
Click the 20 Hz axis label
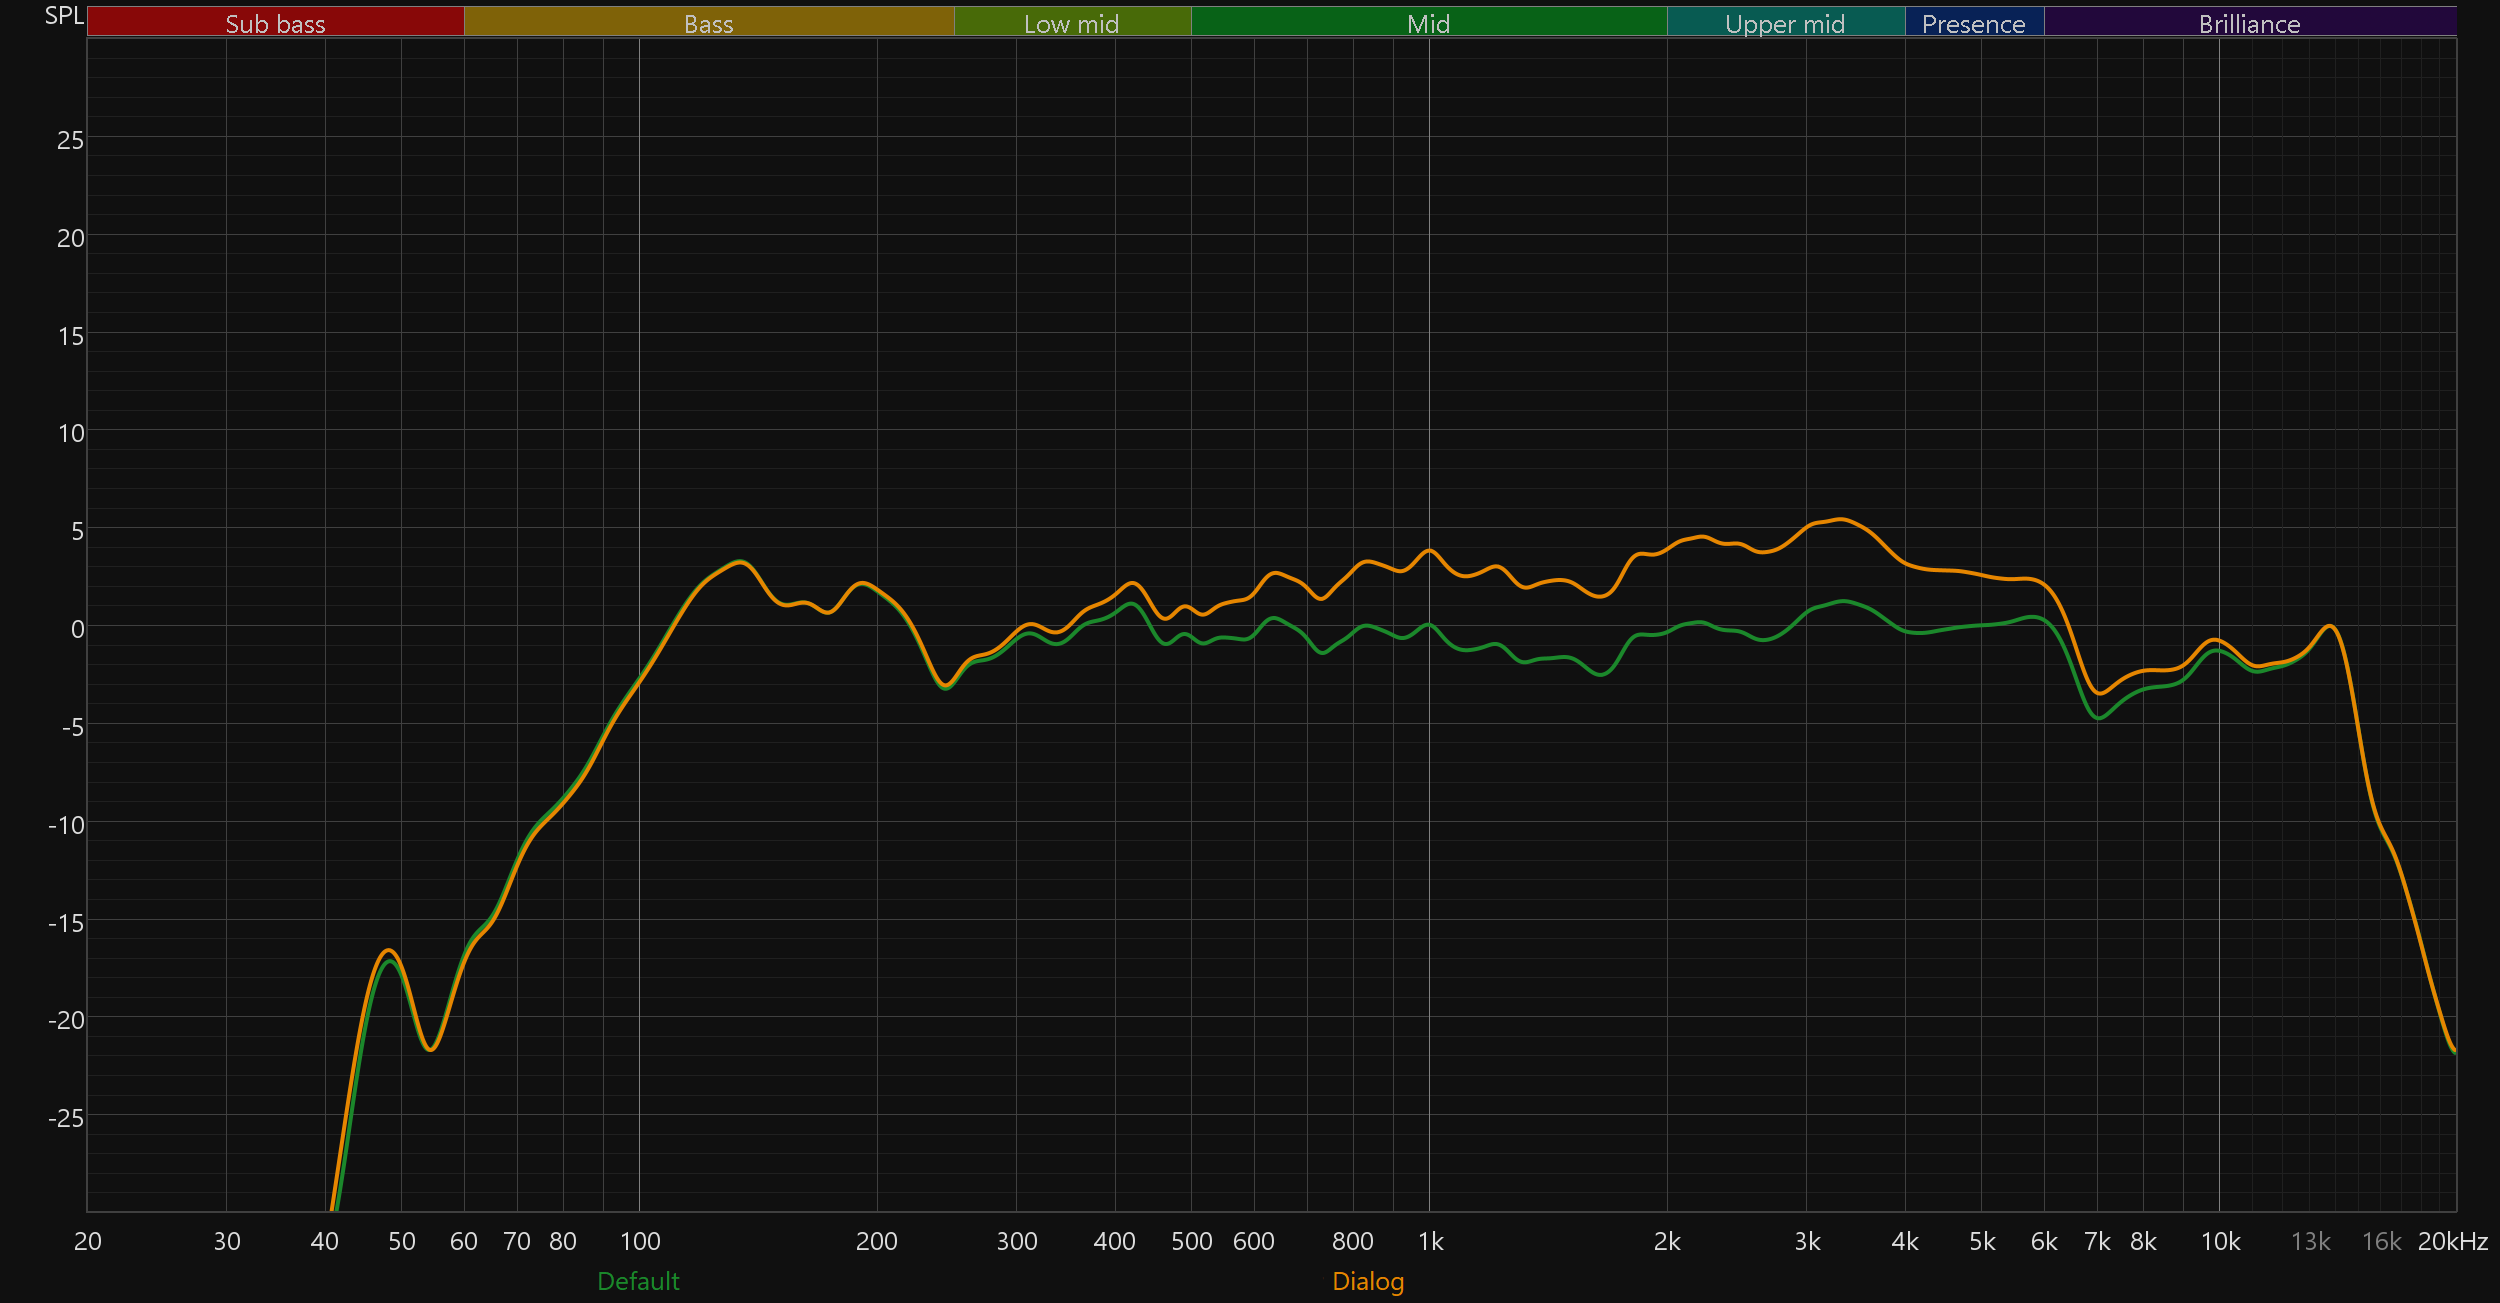[x=88, y=1241]
